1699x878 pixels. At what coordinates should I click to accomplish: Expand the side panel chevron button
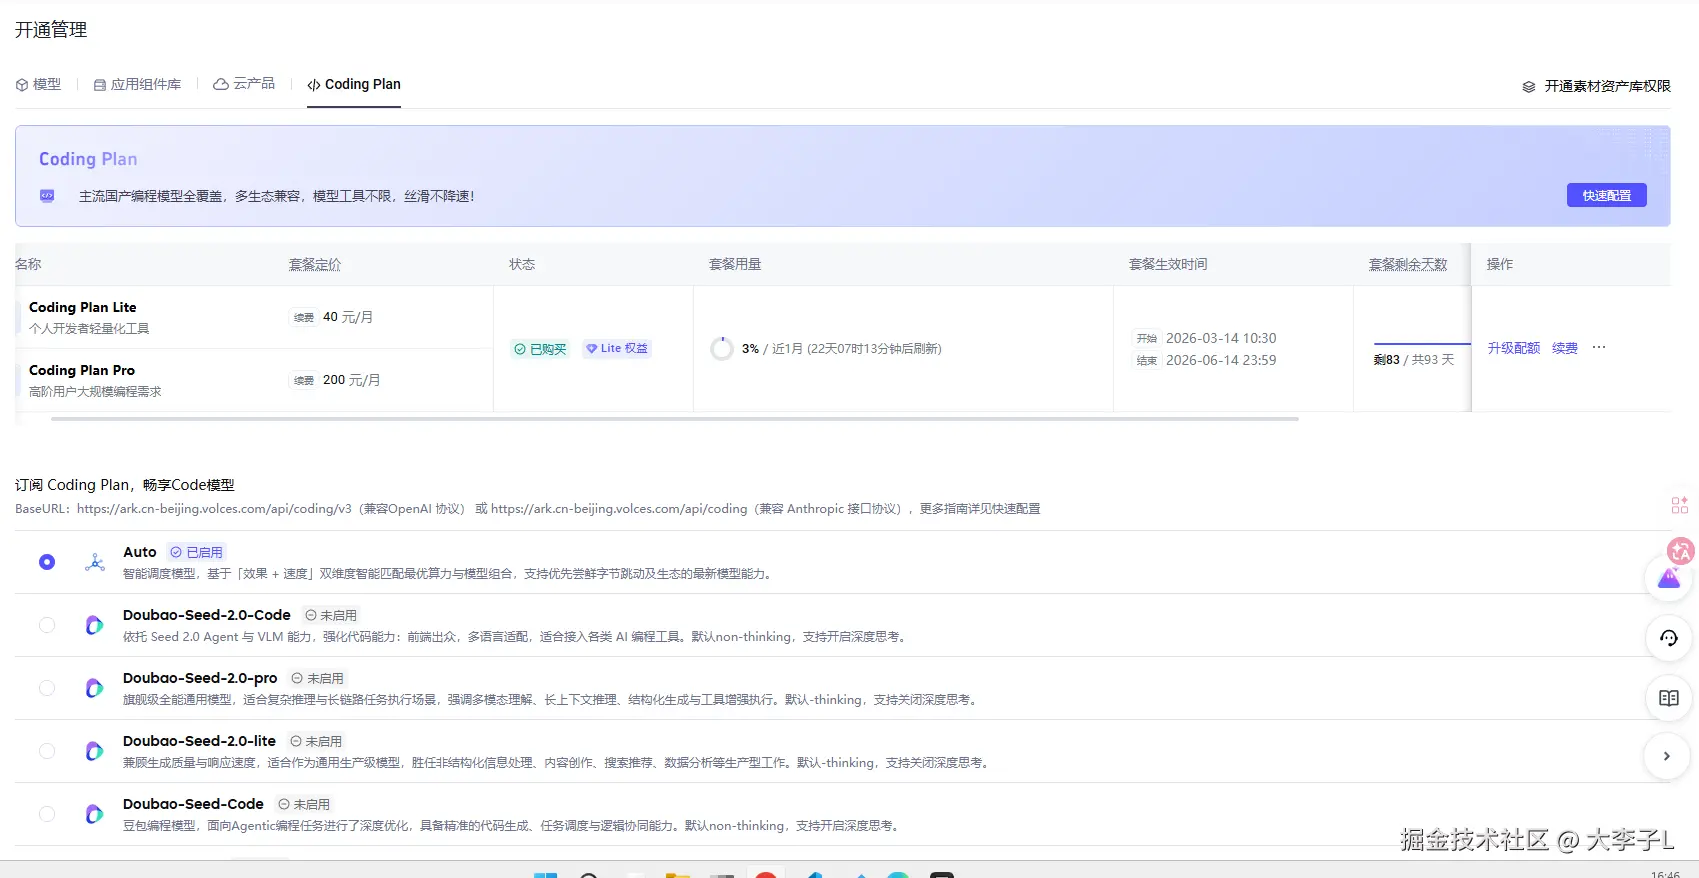(1667, 756)
